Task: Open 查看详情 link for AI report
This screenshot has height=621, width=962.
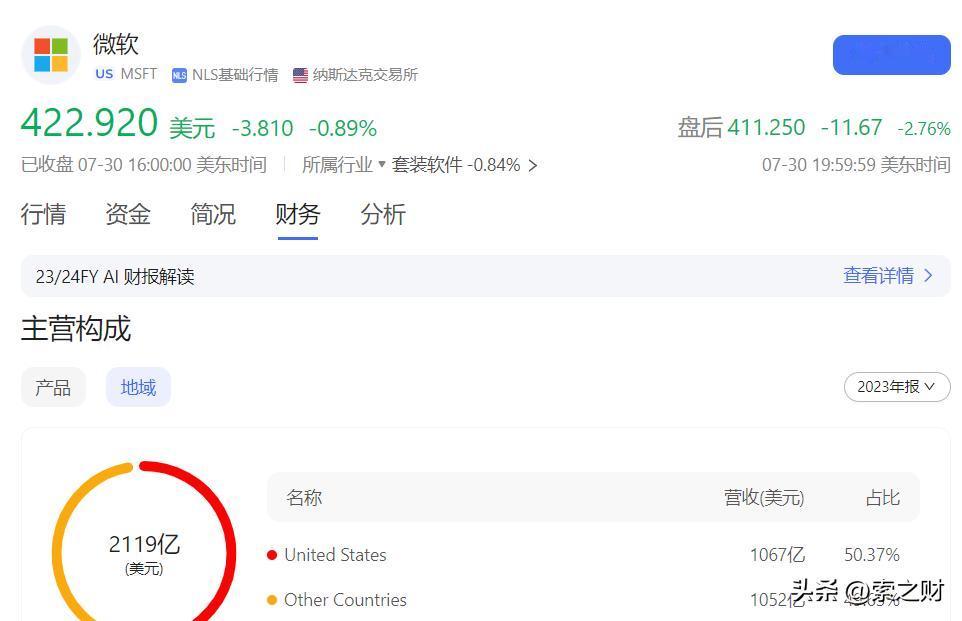Action: (879, 276)
